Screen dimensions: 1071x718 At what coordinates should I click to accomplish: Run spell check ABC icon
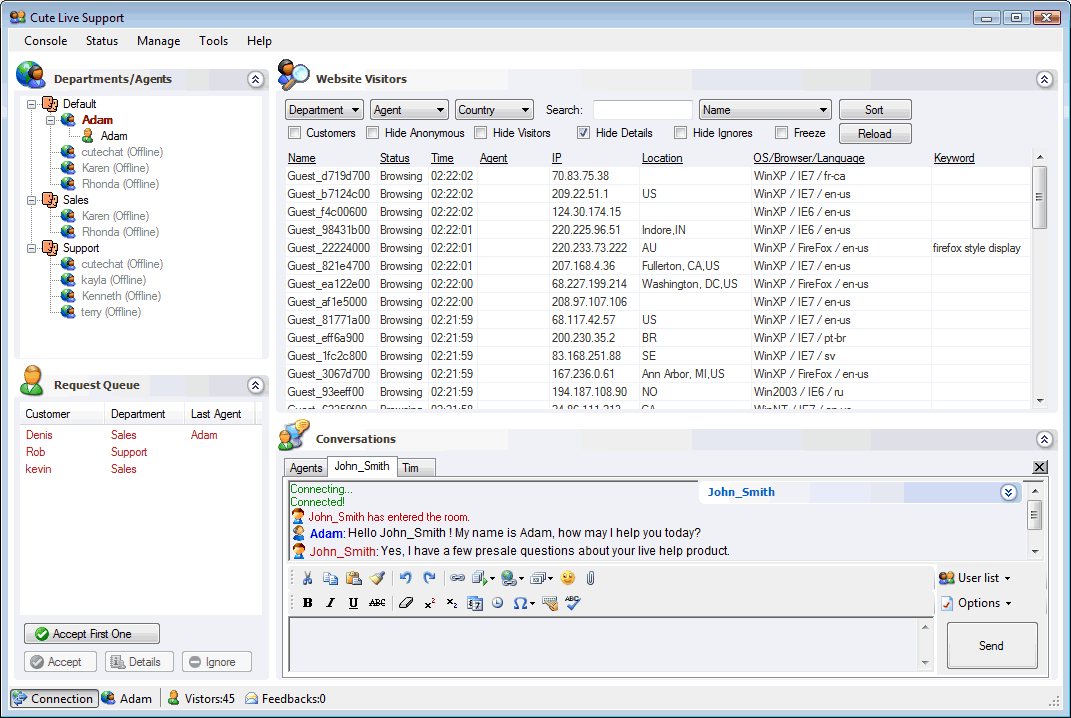(x=572, y=603)
